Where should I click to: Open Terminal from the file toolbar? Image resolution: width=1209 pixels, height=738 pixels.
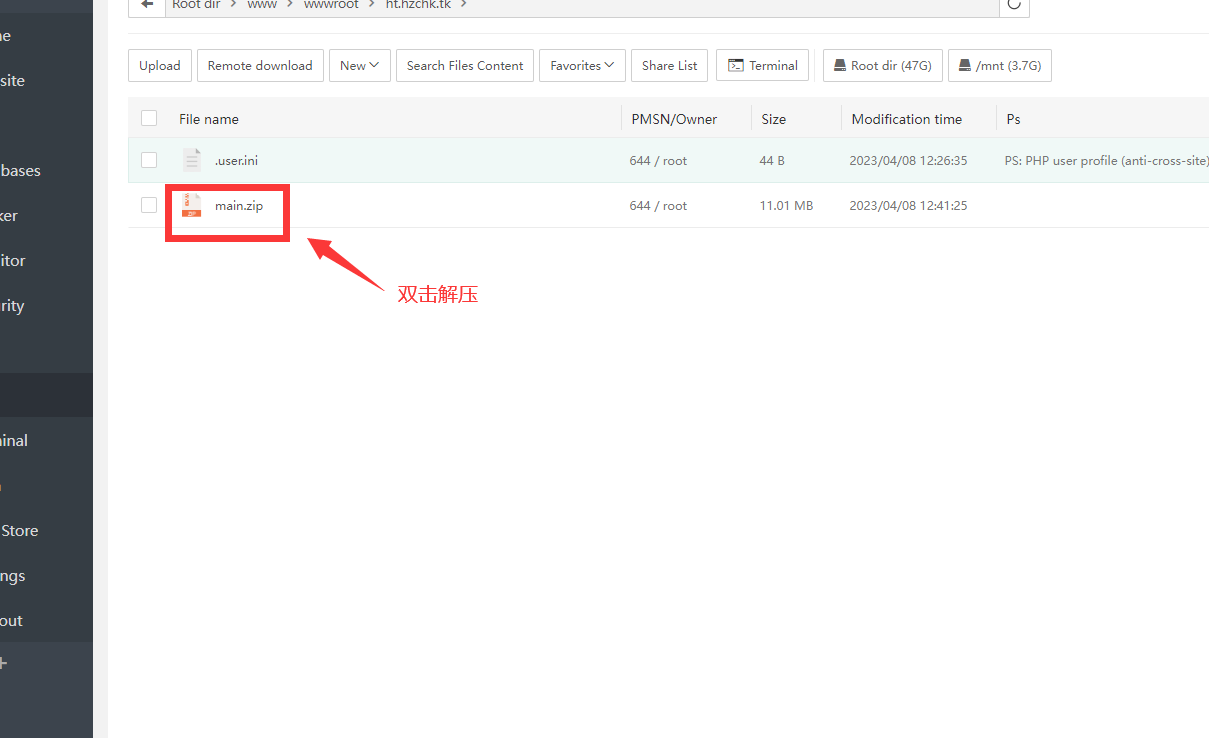(762, 66)
